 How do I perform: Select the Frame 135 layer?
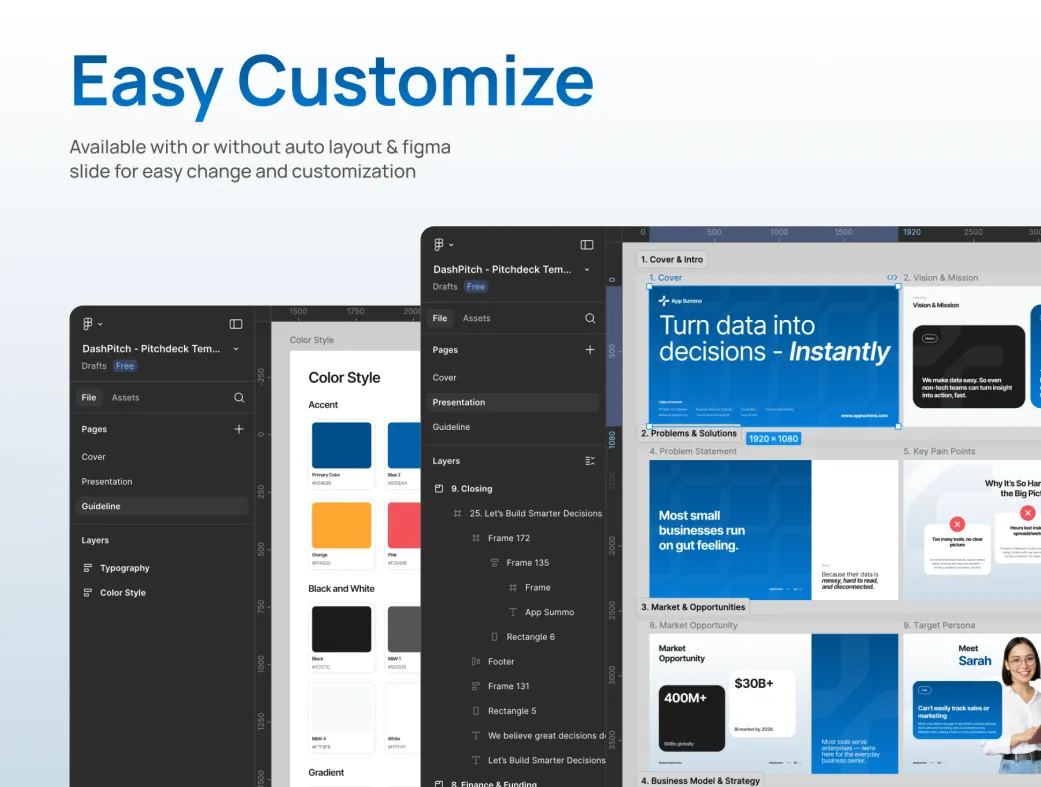click(x=527, y=563)
